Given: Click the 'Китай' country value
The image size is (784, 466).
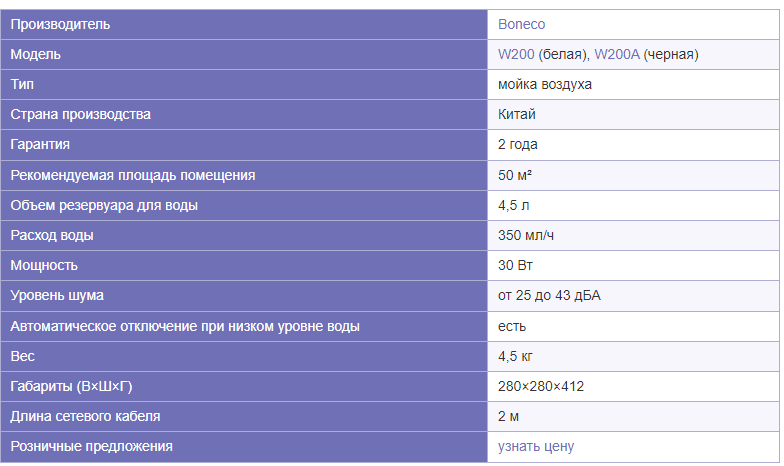Looking at the screenshot, I should tap(516, 114).
